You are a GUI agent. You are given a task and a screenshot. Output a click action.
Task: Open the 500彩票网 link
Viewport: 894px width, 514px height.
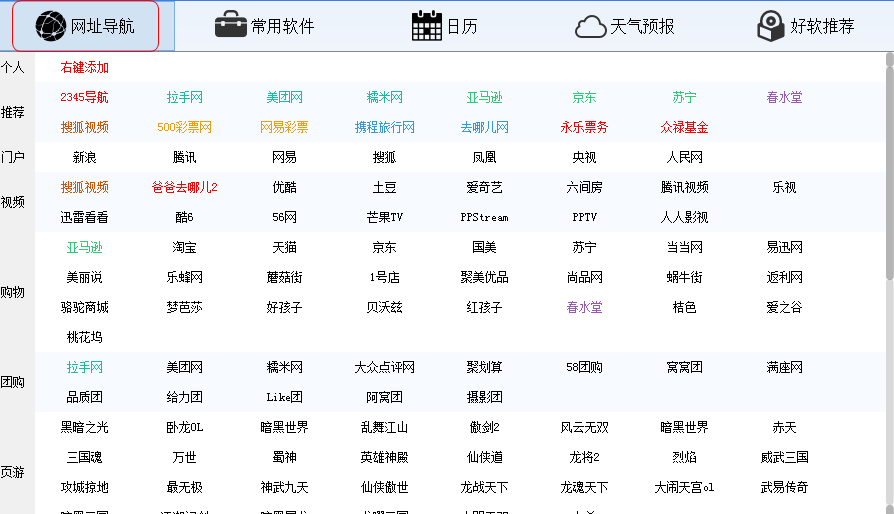184,127
